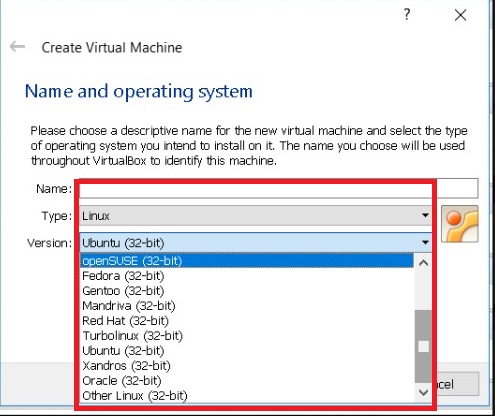Screen dimensions: 495x416
Task: Select Other Linux (32-bit) entry
Action: pos(247,396)
